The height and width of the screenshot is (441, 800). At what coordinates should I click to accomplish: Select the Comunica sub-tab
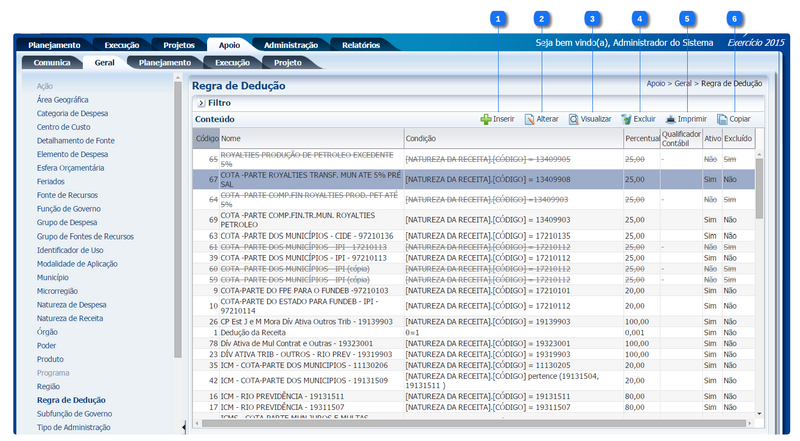[51, 62]
